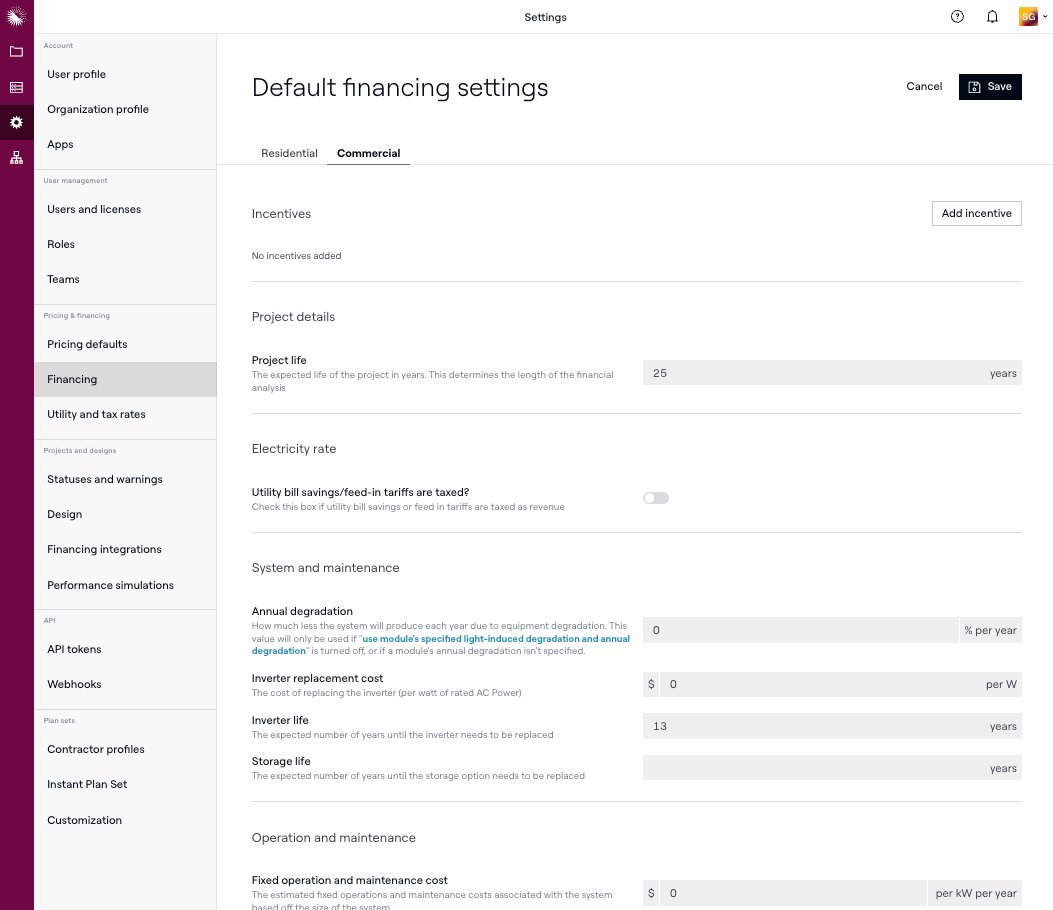Click the Add incentive button

pyautogui.click(x=976, y=213)
